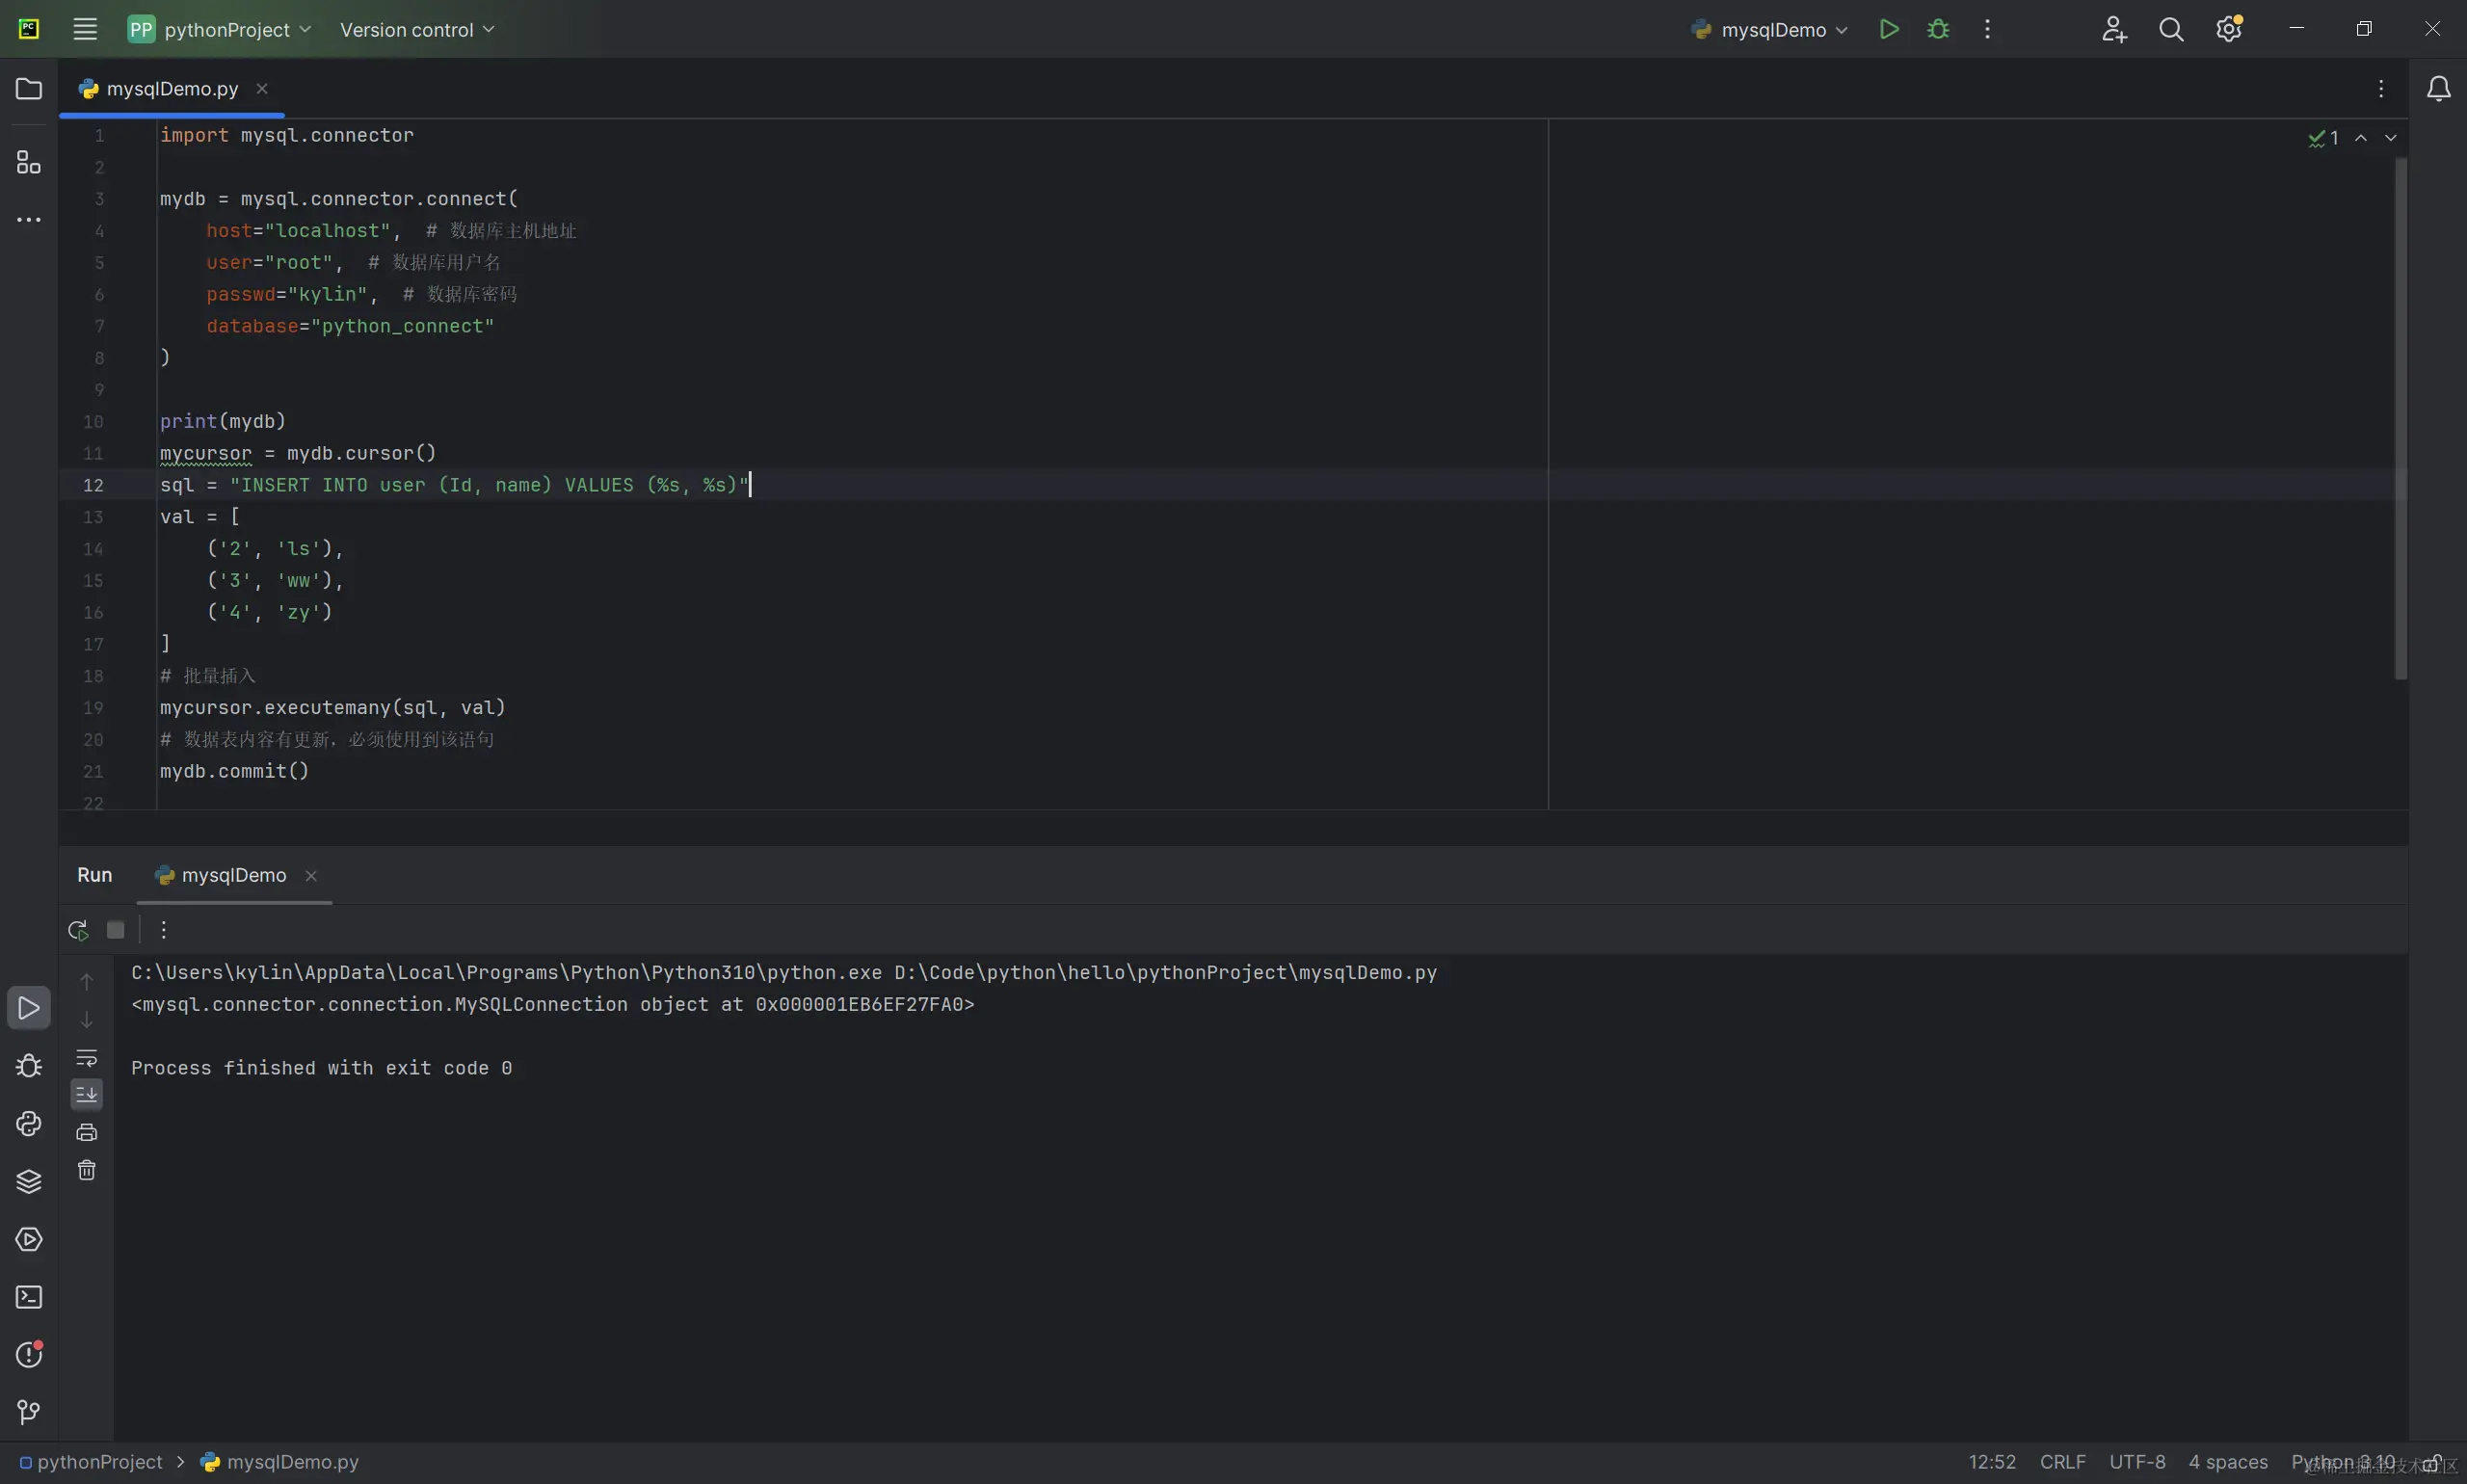Open the Python Console tool window
Viewport: 2467px width, 1484px height.
pos(29,1124)
